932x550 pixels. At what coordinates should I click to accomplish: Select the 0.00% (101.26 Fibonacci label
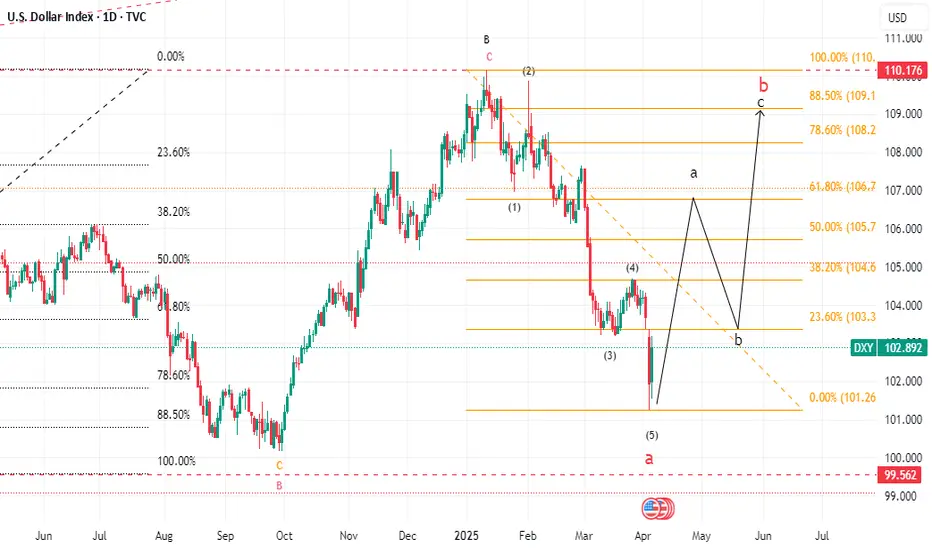842,397
